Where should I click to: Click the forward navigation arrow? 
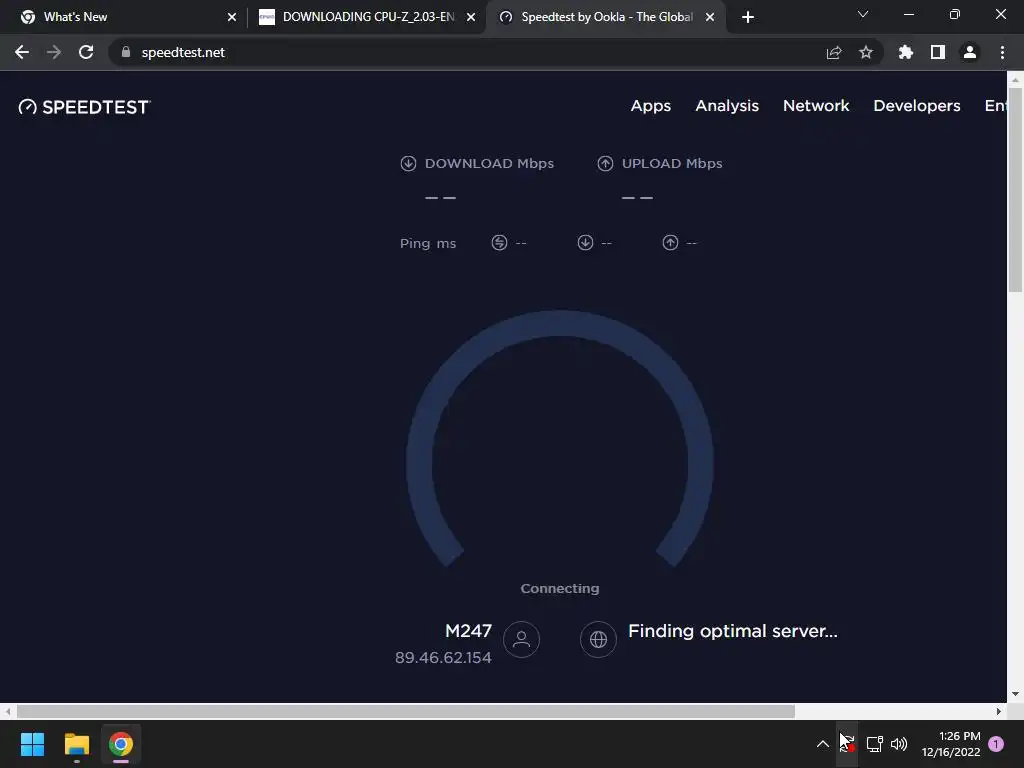pos(54,52)
